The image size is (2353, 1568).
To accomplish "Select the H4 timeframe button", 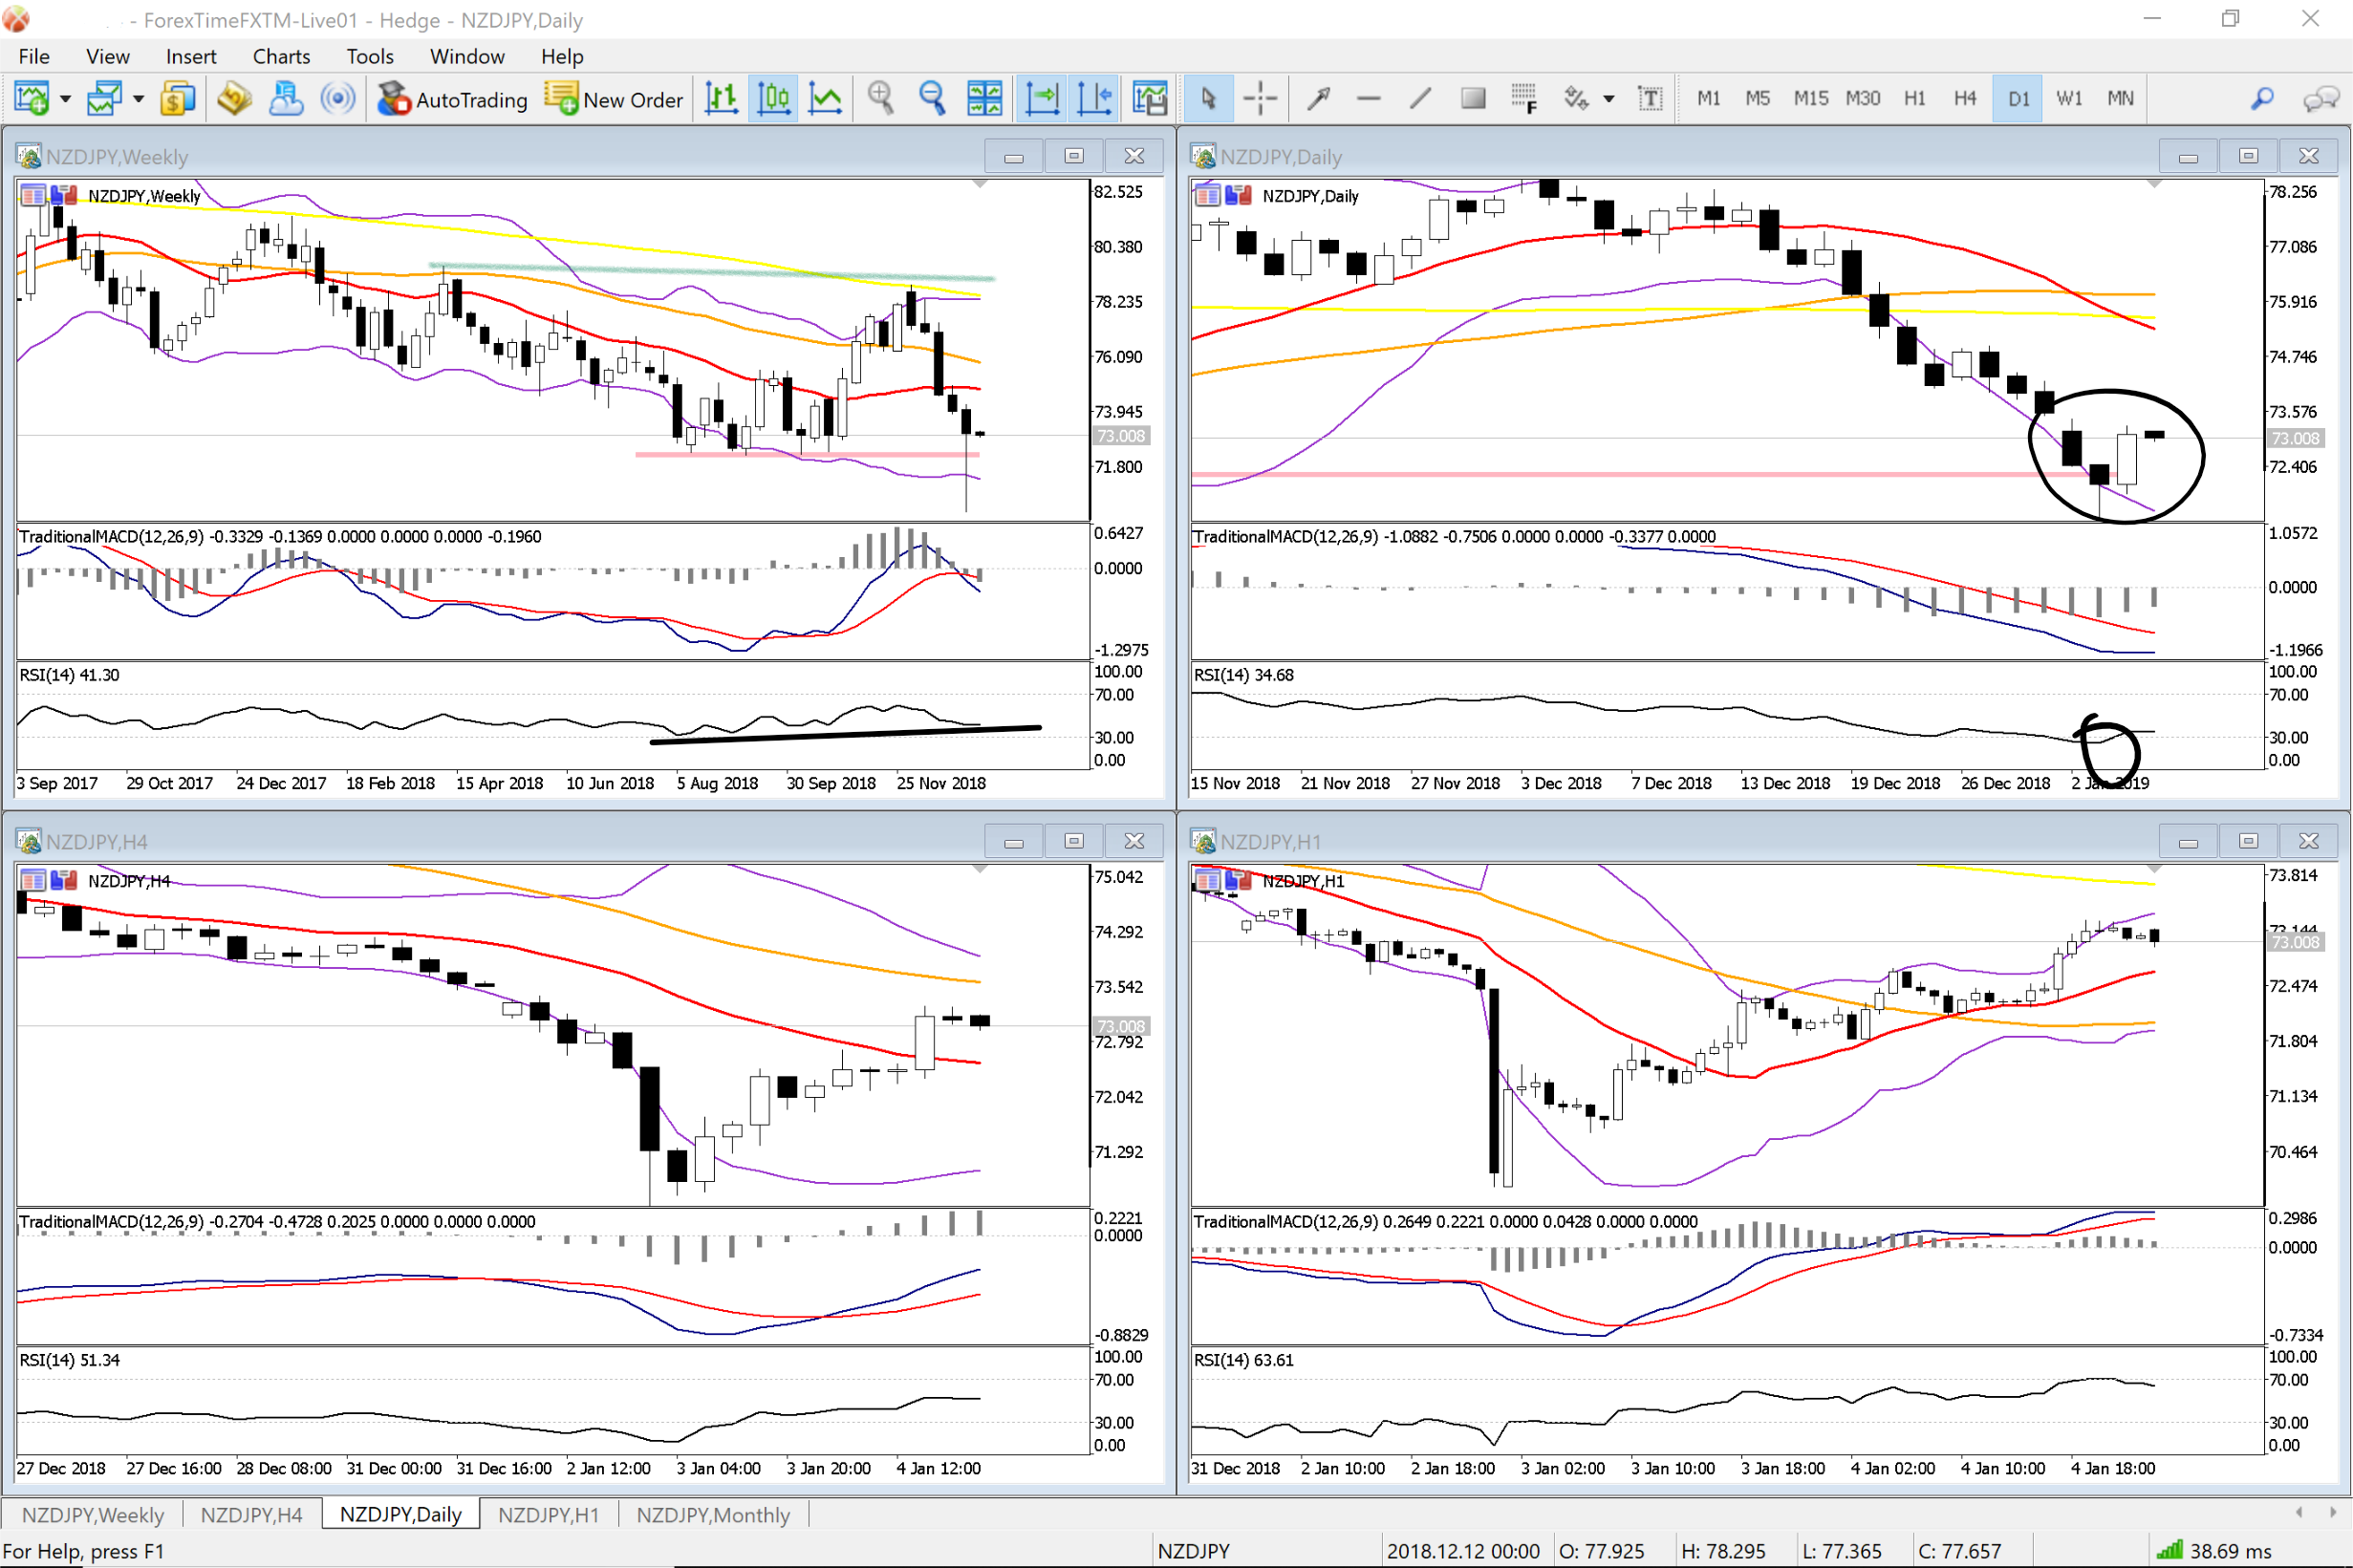I will pyautogui.click(x=1965, y=98).
